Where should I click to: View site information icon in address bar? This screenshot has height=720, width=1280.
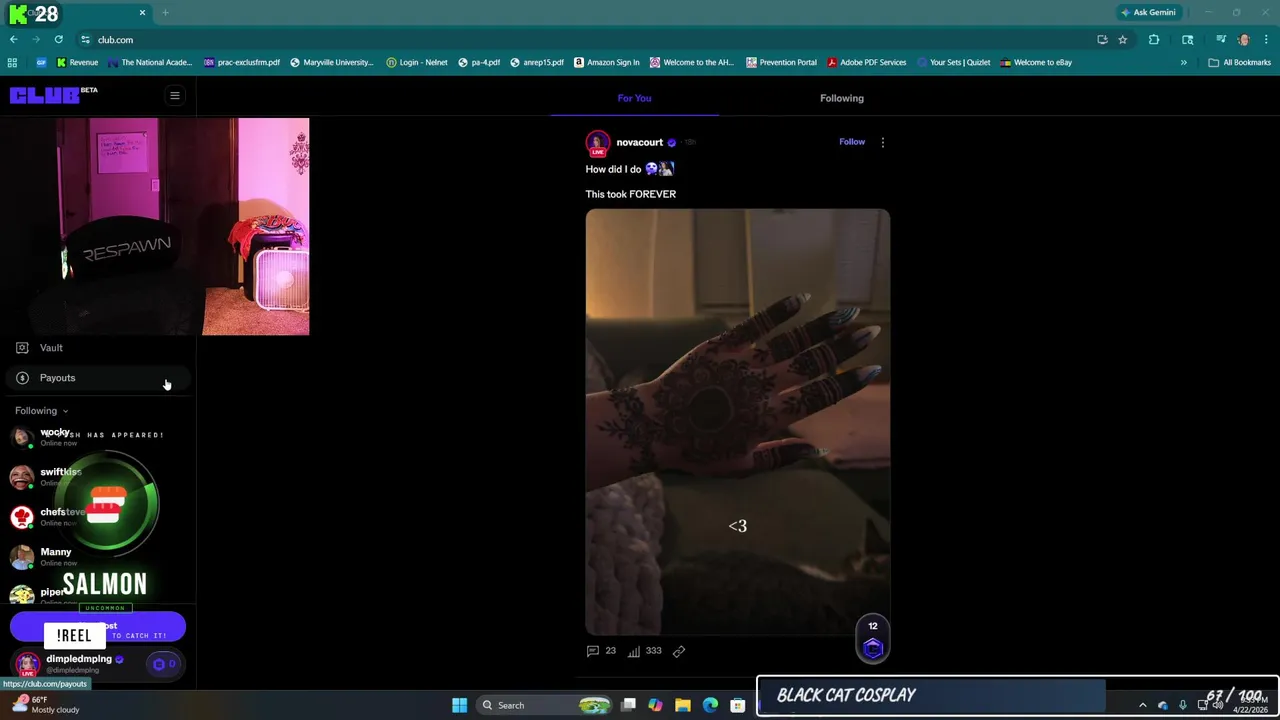pyautogui.click(x=87, y=40)
